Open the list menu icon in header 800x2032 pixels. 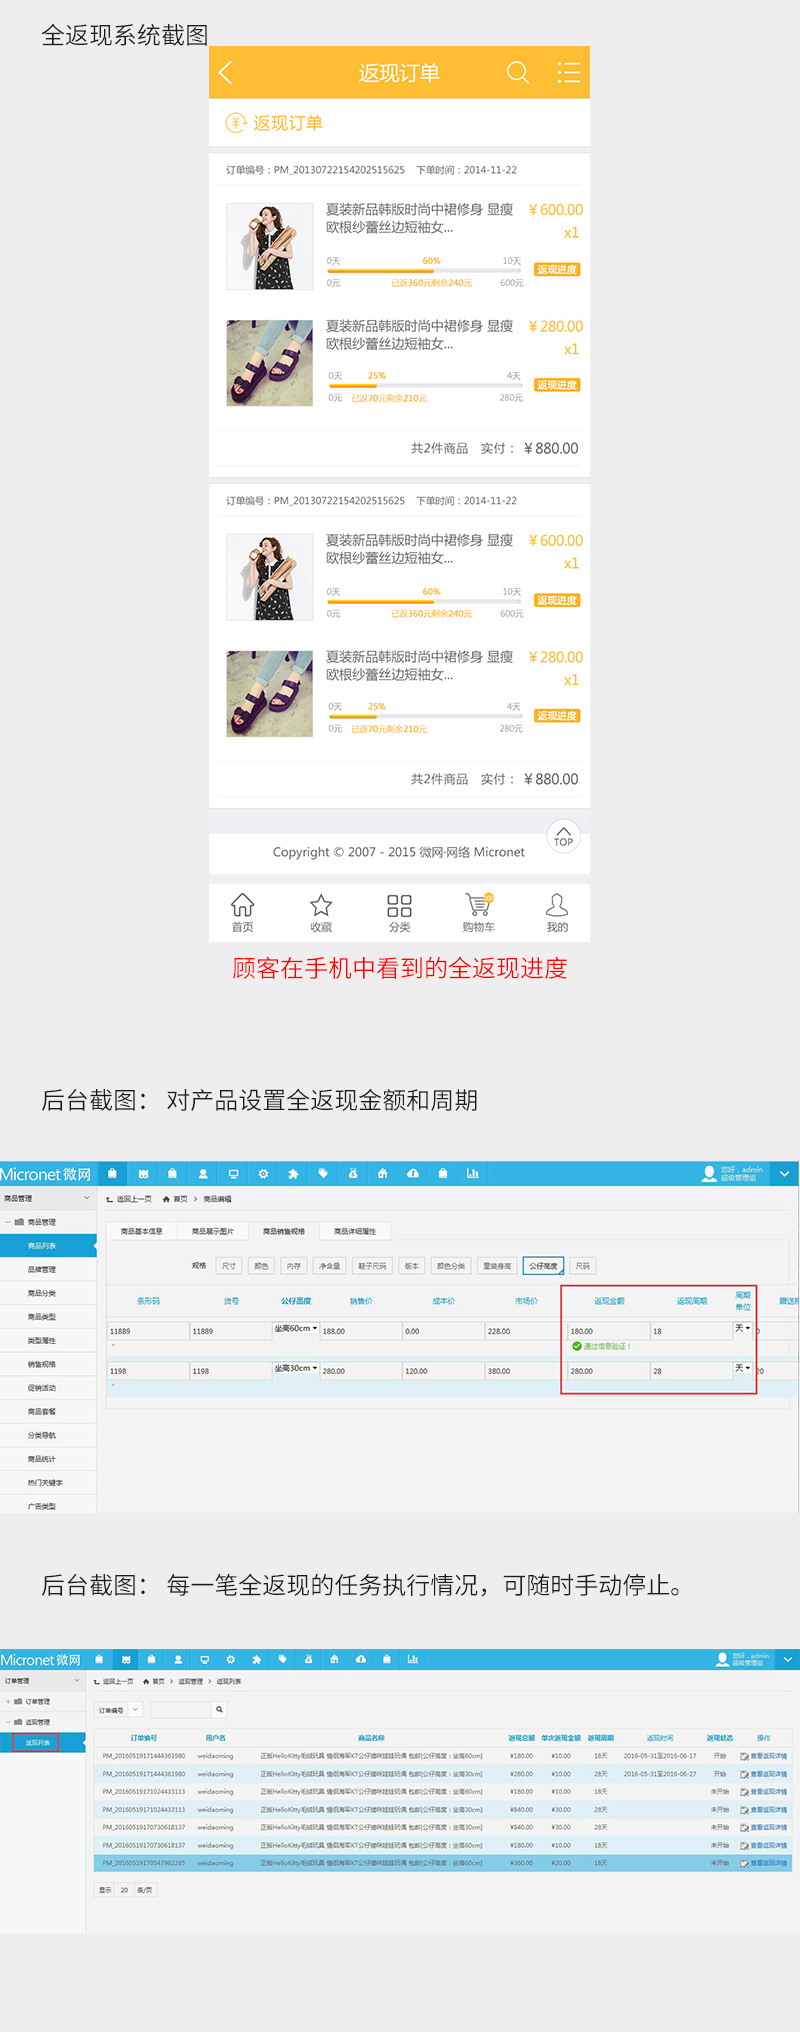(568, 73)
